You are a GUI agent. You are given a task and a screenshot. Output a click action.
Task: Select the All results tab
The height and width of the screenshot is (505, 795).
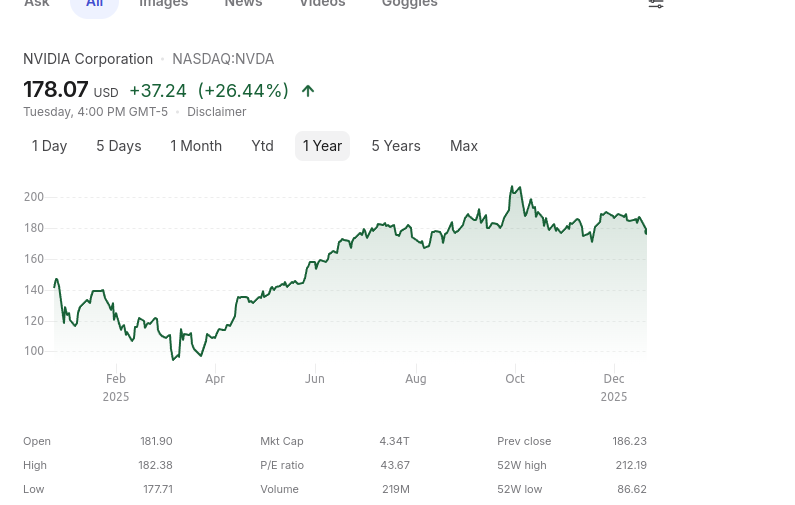click(x=94, y=5)
